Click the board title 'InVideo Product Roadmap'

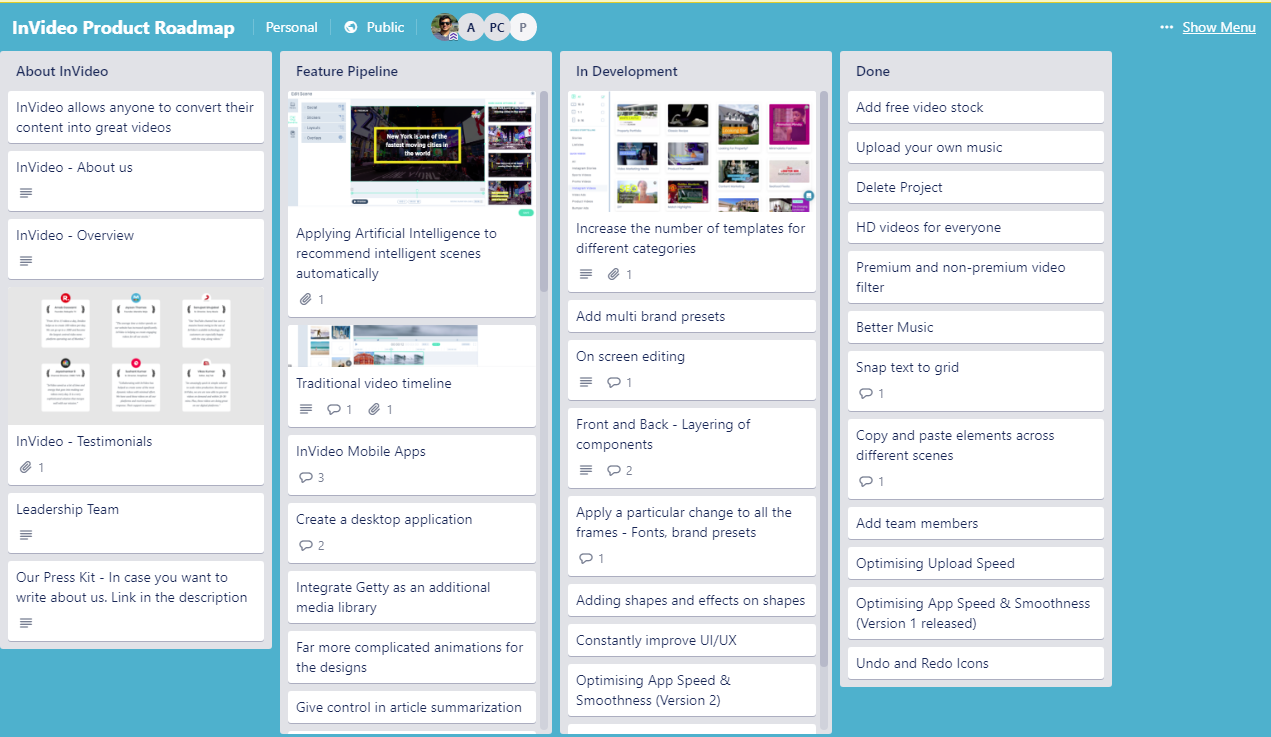(x=123, y=27)
